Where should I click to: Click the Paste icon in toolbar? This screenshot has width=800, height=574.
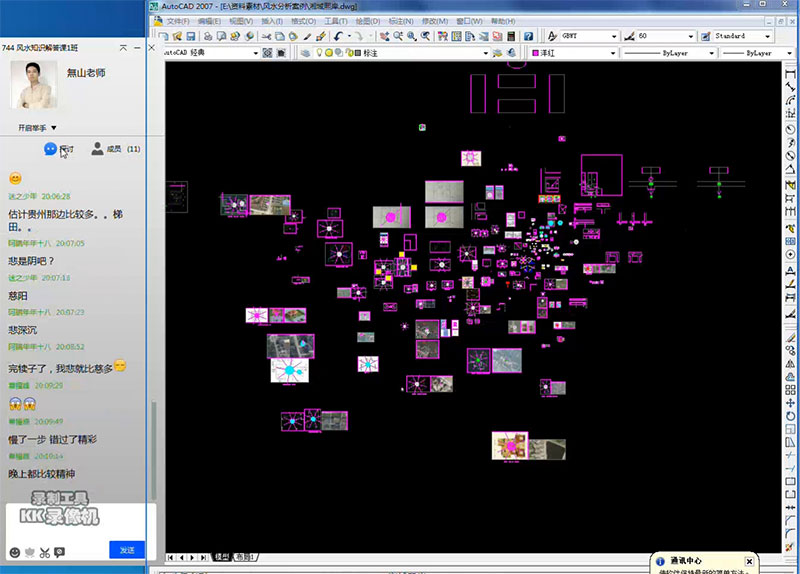click(x=293, y=36)
